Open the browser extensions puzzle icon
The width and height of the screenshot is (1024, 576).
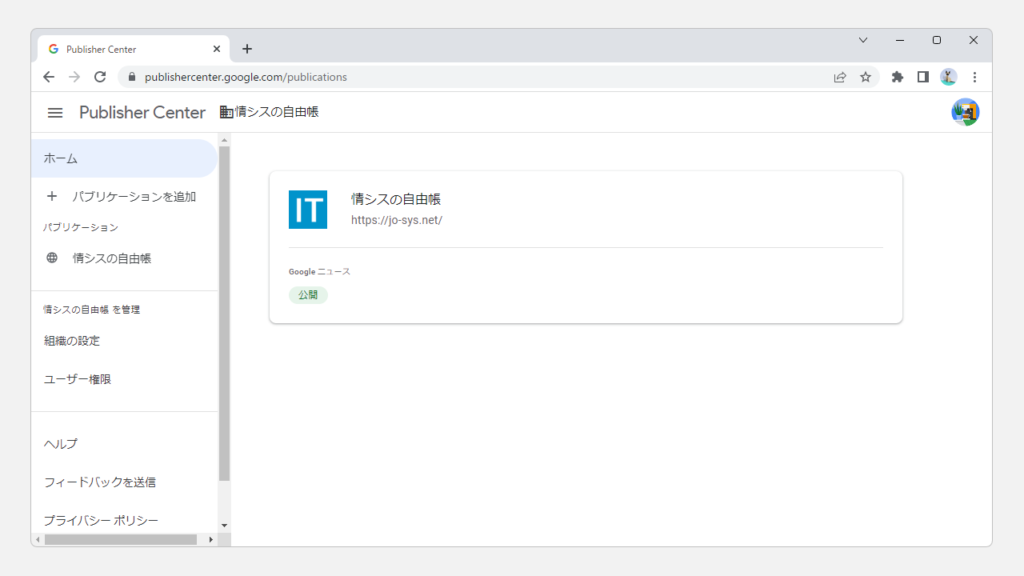pos(897,77)
